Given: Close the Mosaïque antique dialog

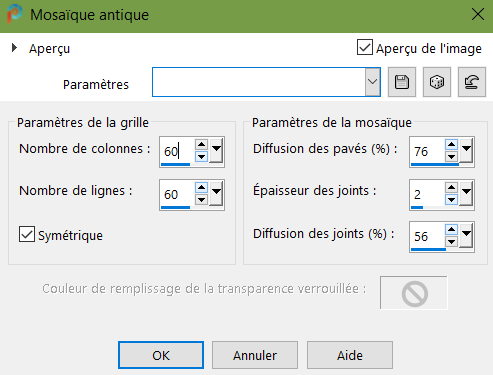Looking at the screenshot, I should [478, 14].
